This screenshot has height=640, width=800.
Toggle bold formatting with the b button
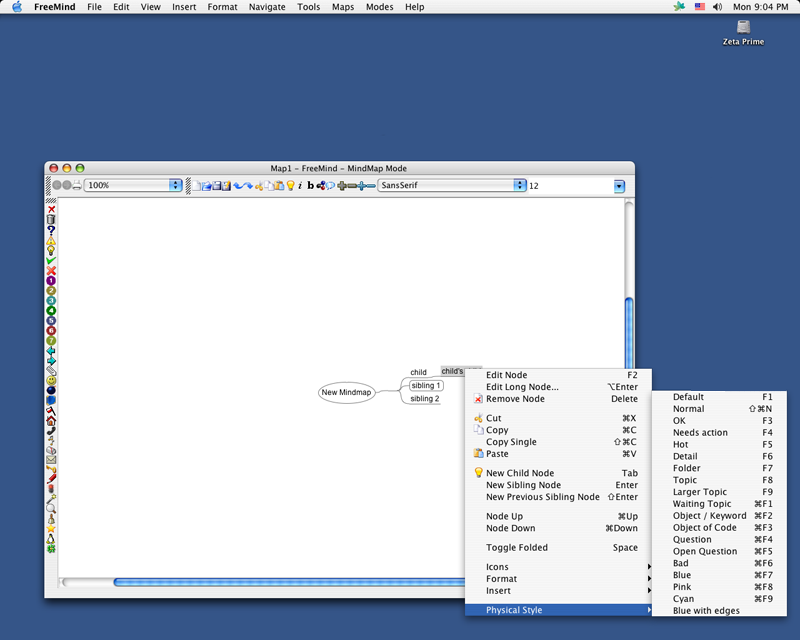(310, 185)
